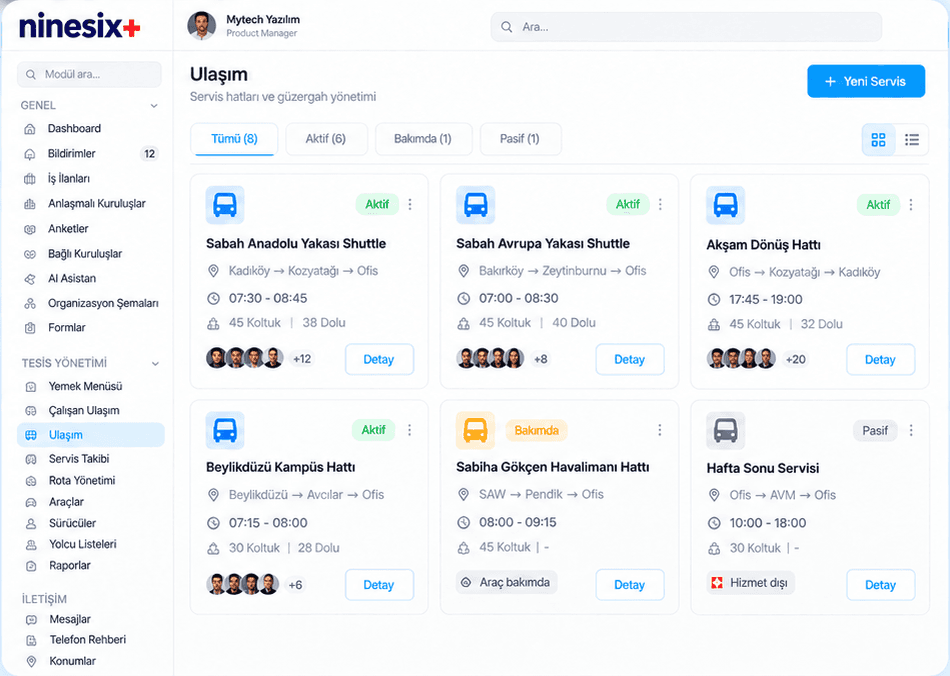
Task: Open Detay for Hafta Sonu Servisi
Action: [x=880, y=585]
